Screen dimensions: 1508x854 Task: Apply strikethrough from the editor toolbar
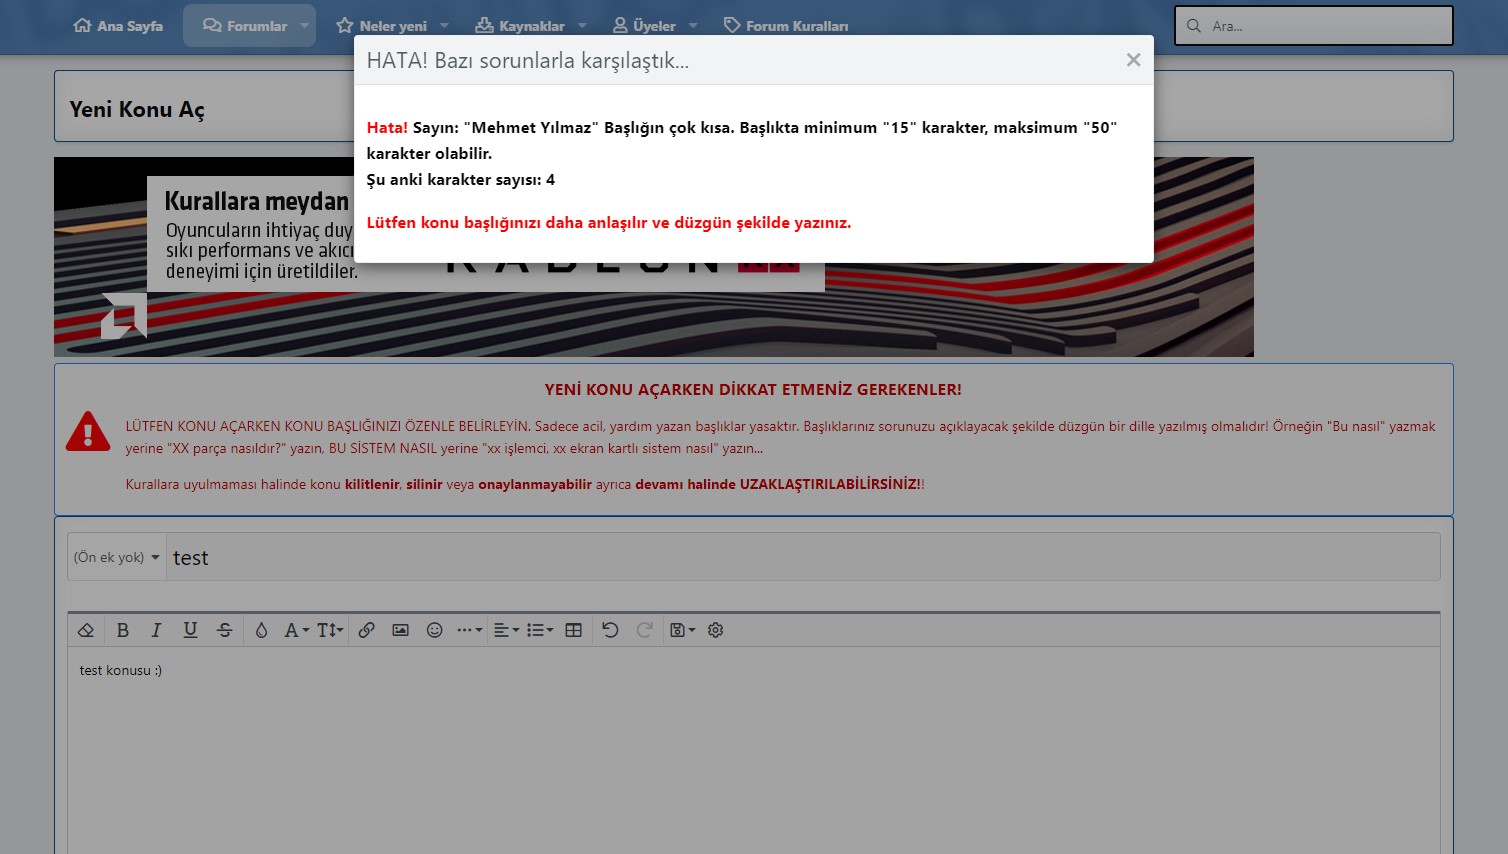pos(225,630)
